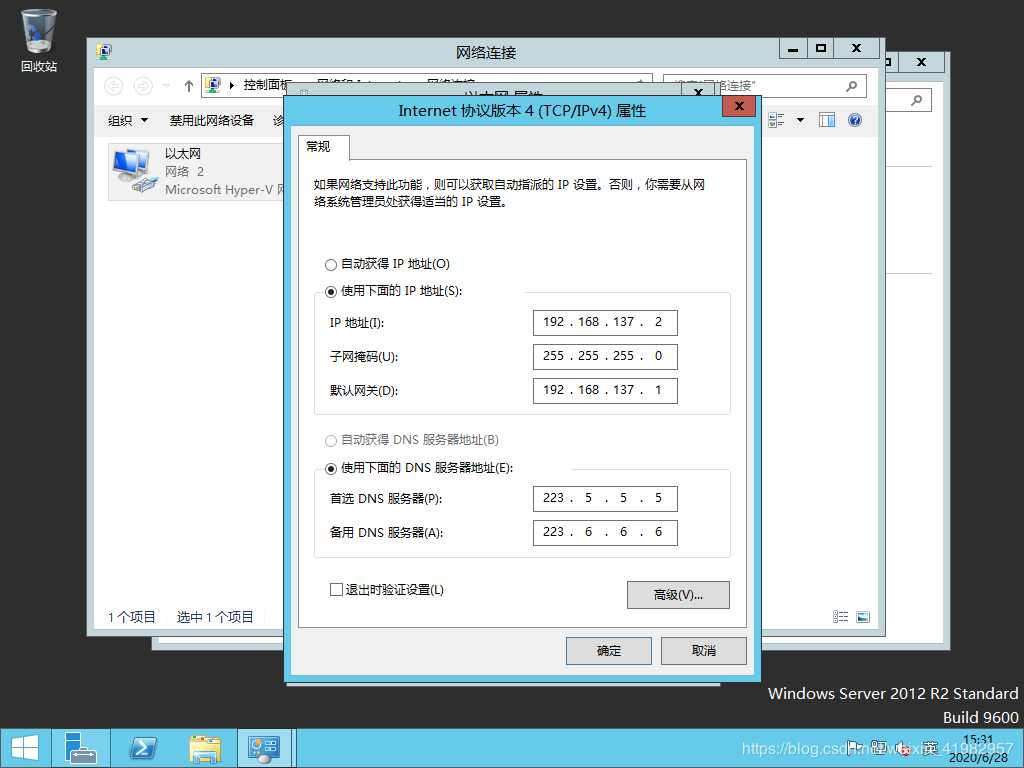Click the IP address field 192.168.137.2

tap(605, 323)
